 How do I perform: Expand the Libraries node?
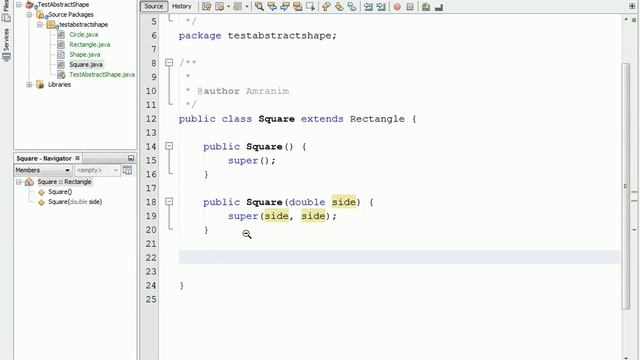(29, 84)
